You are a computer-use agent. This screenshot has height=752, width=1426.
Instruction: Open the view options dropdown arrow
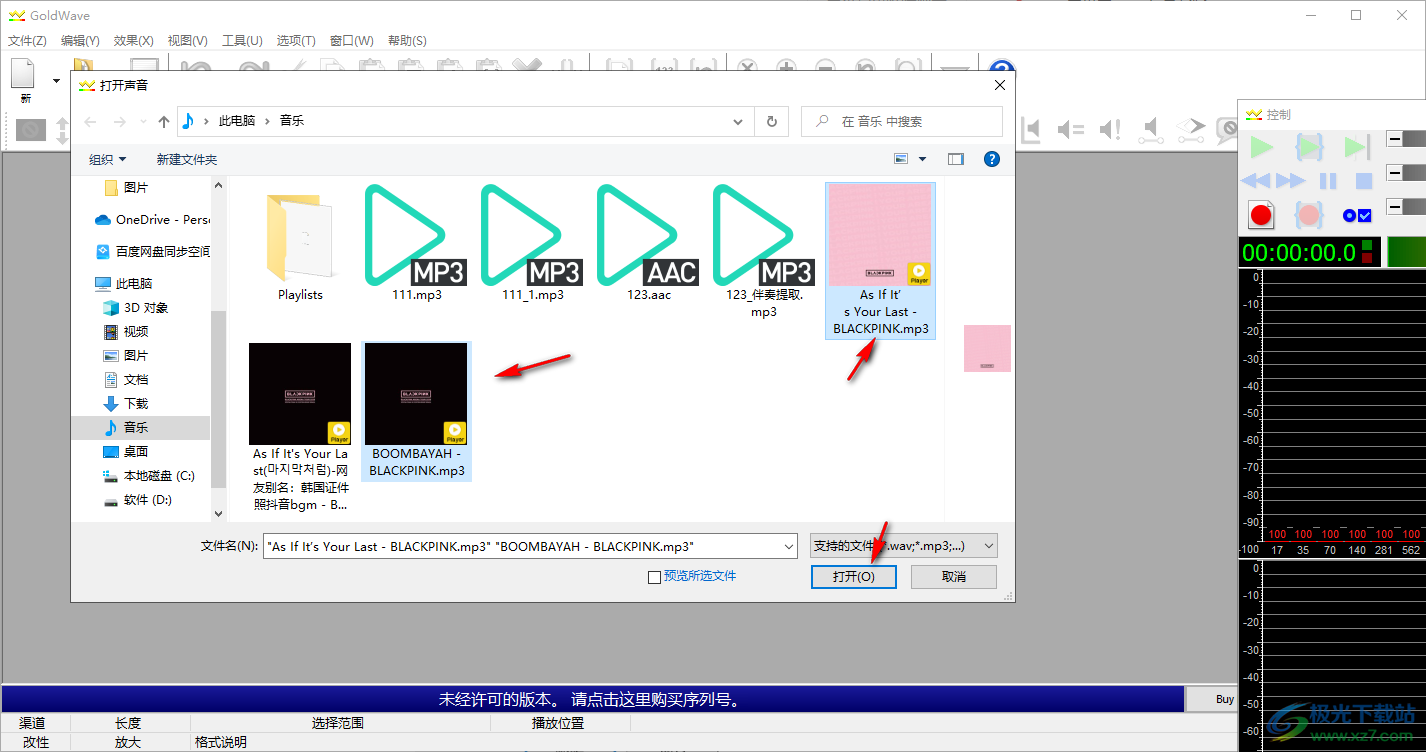(x=922, y=159)
